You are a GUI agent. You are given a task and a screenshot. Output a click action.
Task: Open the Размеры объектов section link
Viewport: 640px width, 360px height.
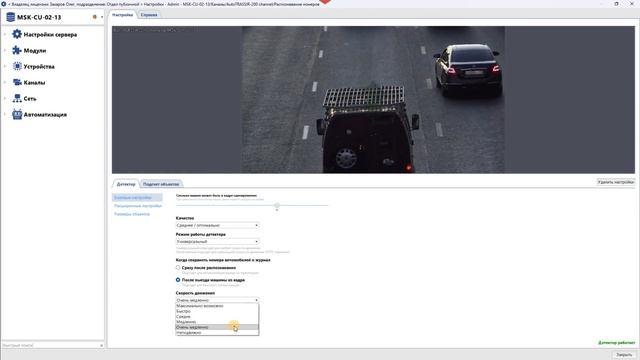(132, 214)
